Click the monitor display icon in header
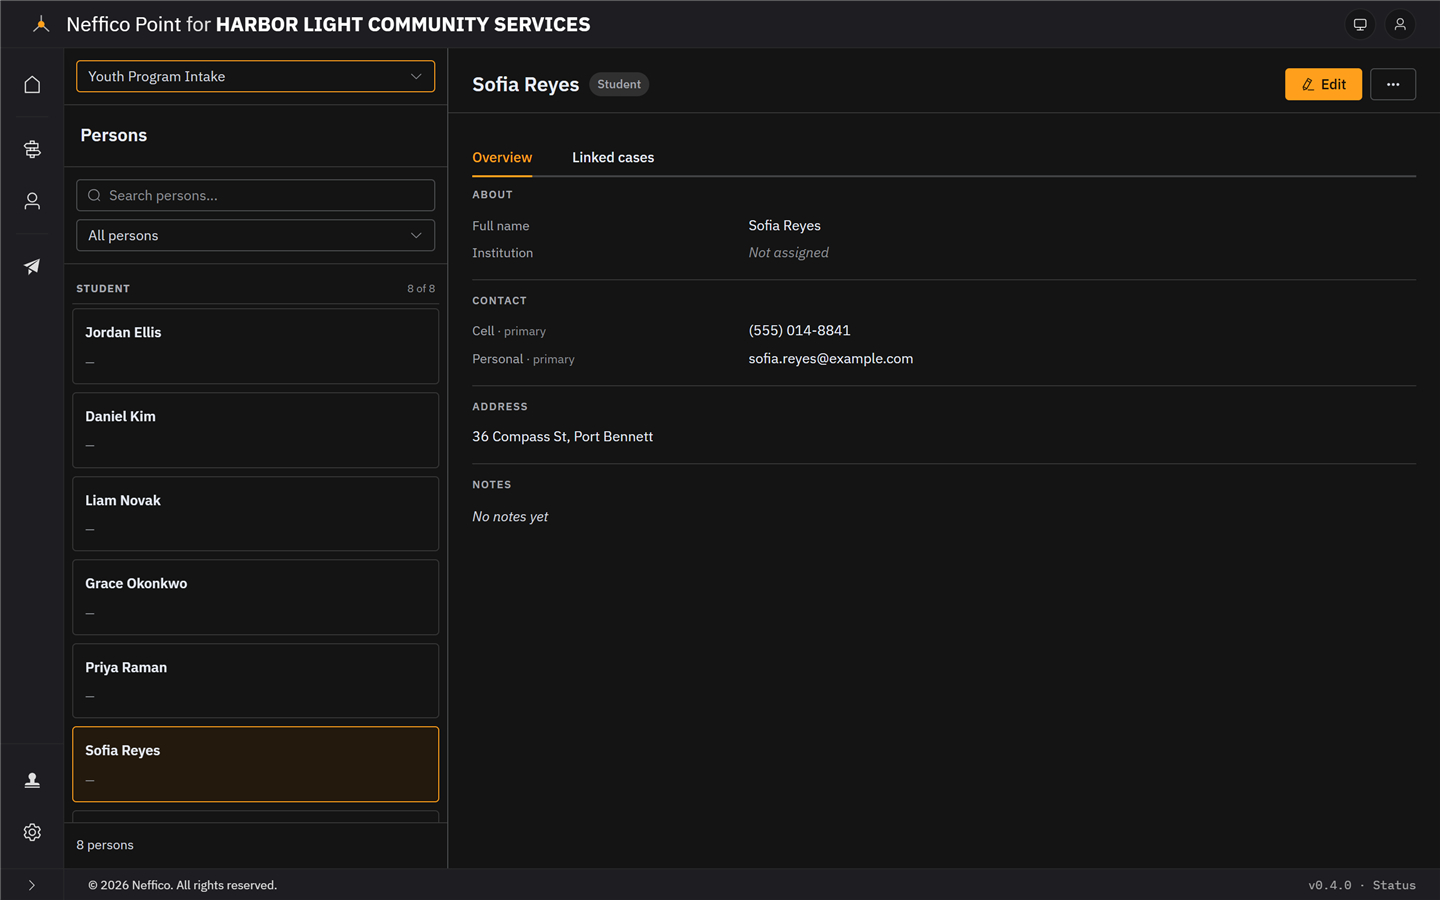Screen dimensions: 1440x900 point(1360,24)
